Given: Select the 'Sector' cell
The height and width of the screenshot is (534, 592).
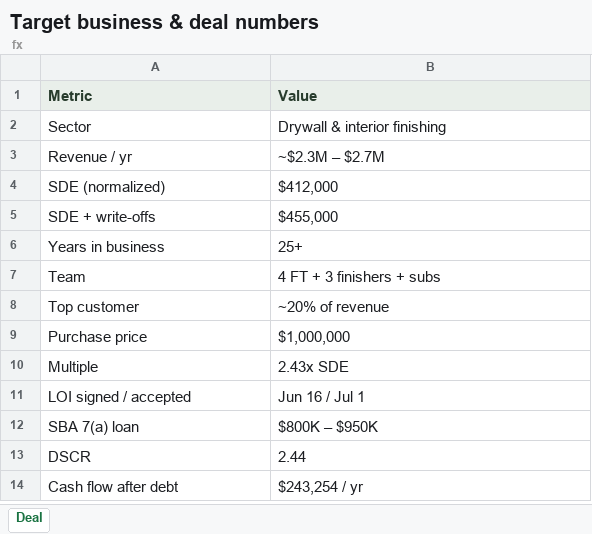Looking at the screenshot, I should 156,126.
